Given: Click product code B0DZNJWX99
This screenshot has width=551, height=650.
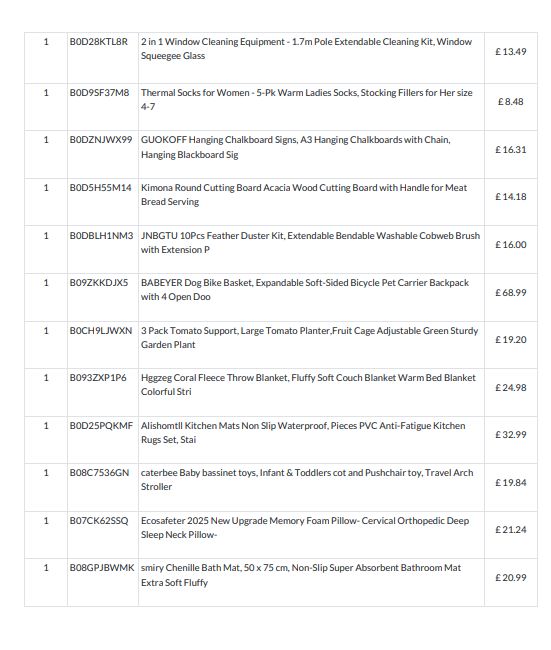Looking at the screenshot, I should point(101,140).
